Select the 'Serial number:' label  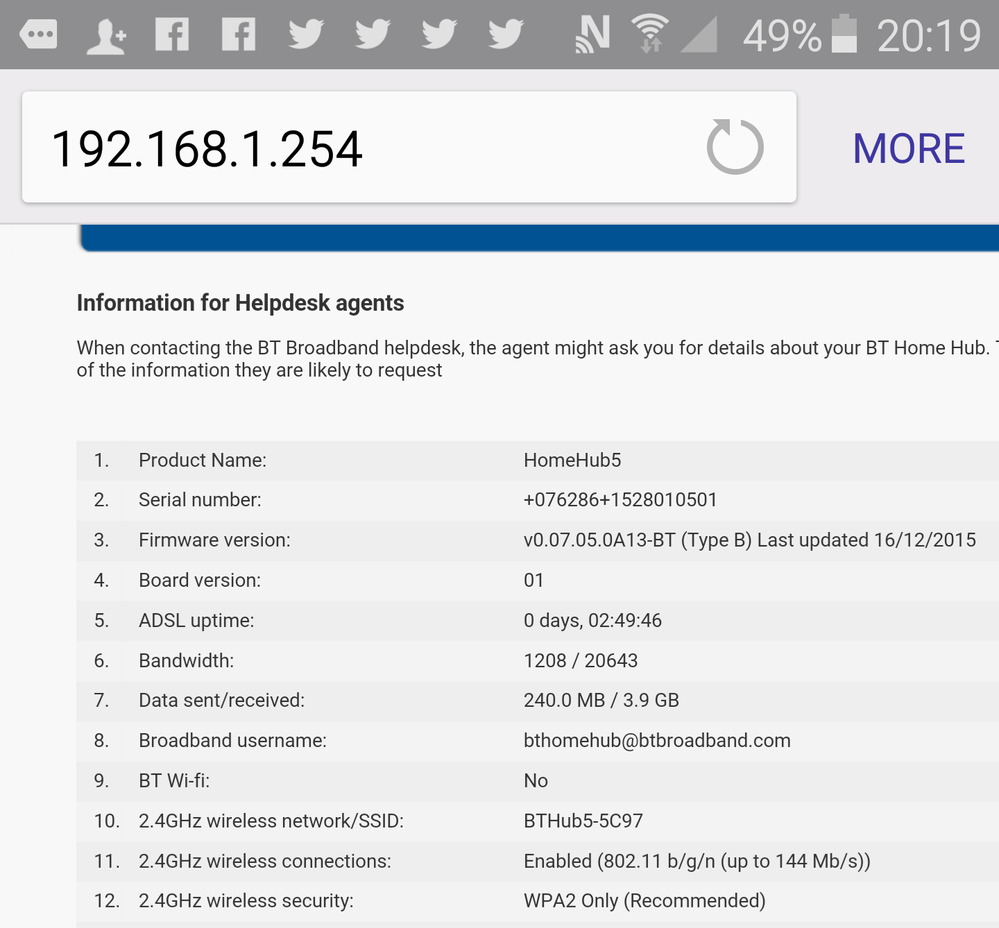[x=200, y=500]
